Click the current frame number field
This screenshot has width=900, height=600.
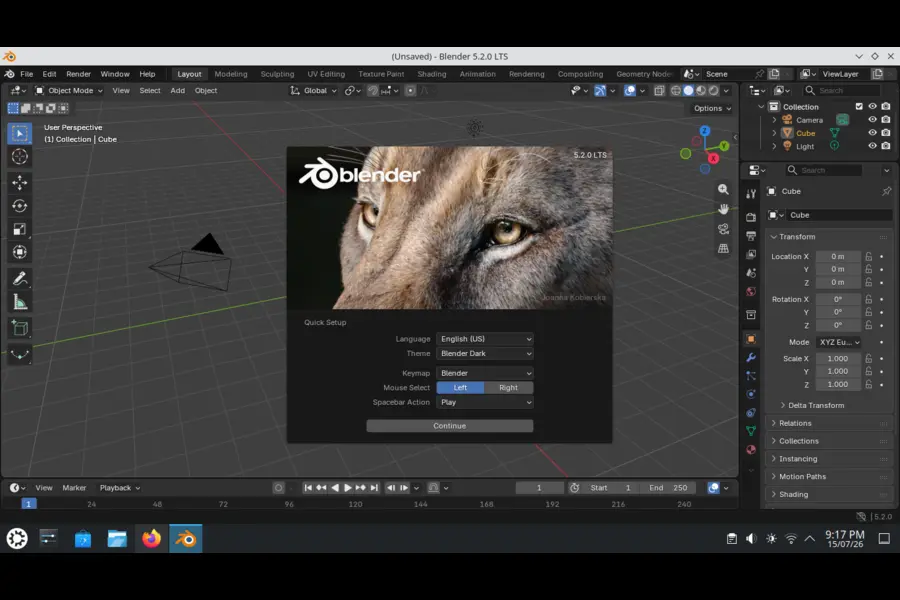539,487
